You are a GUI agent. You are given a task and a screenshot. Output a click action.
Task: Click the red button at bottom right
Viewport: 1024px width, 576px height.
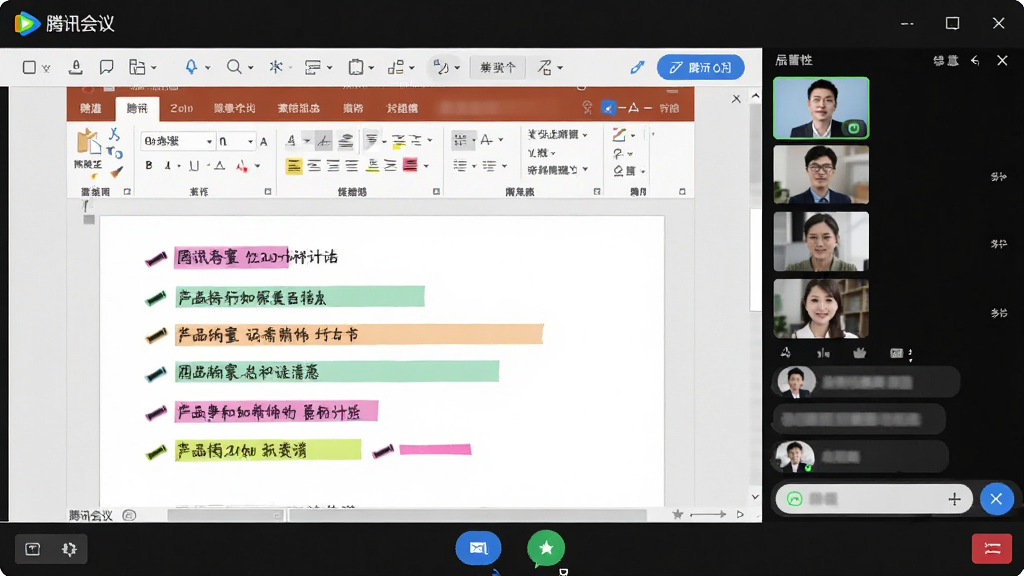992,548
